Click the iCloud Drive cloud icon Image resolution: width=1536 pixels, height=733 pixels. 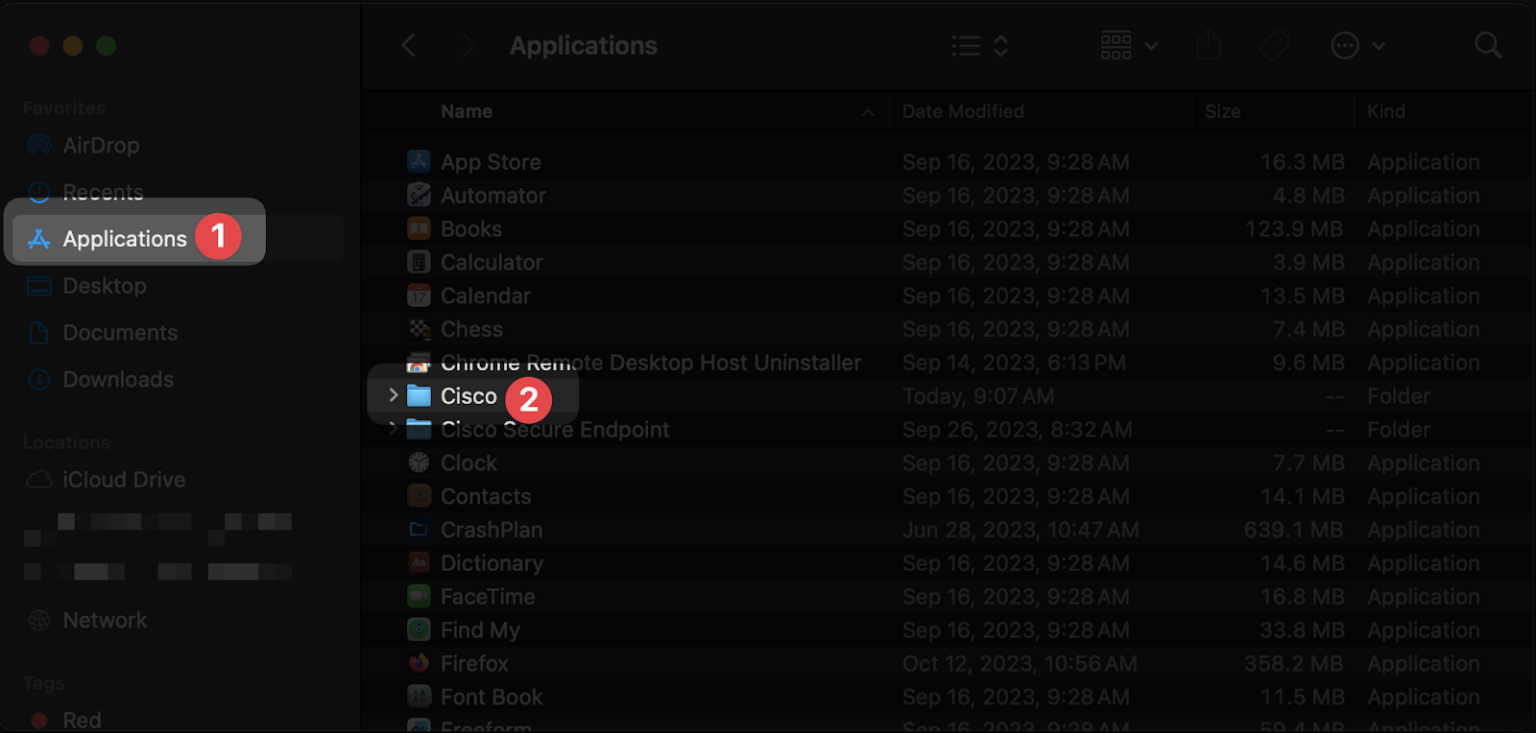point(38,479)
